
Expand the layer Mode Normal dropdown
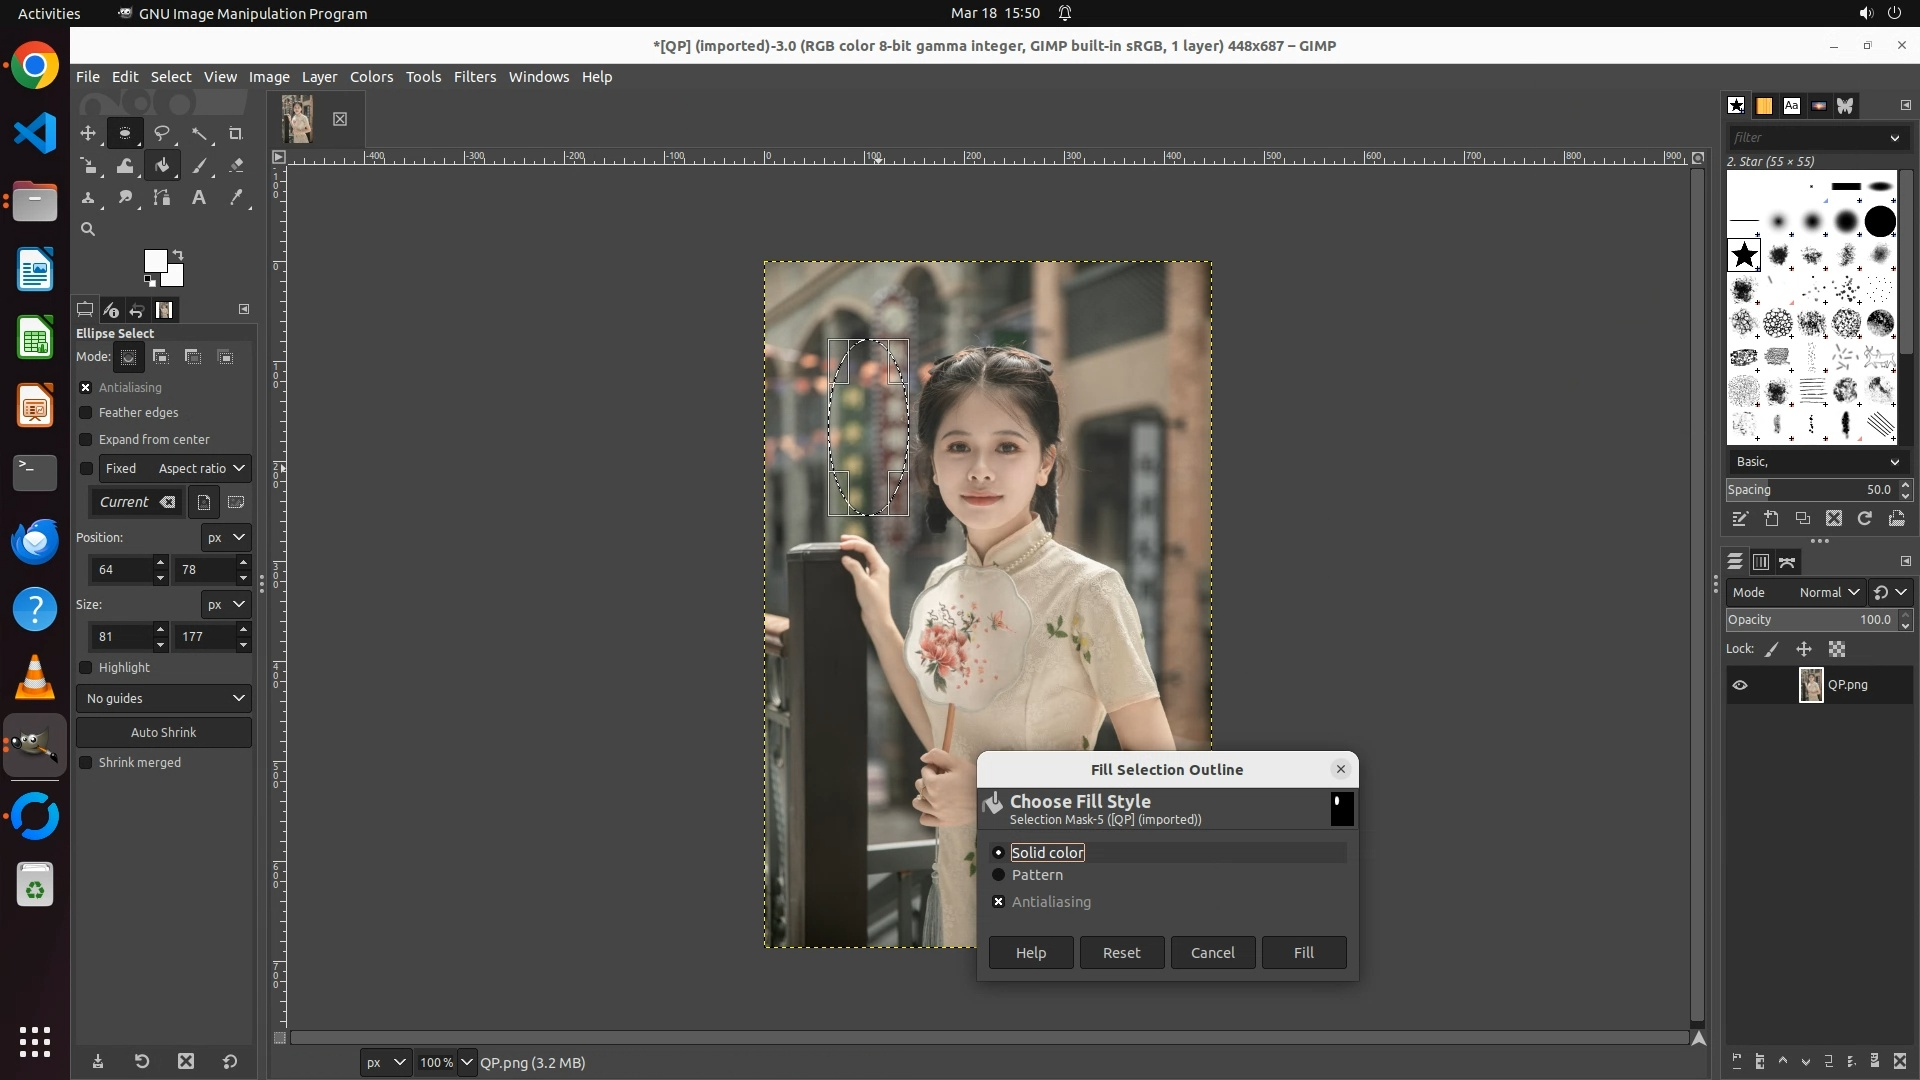click(x=1828, y=592)
